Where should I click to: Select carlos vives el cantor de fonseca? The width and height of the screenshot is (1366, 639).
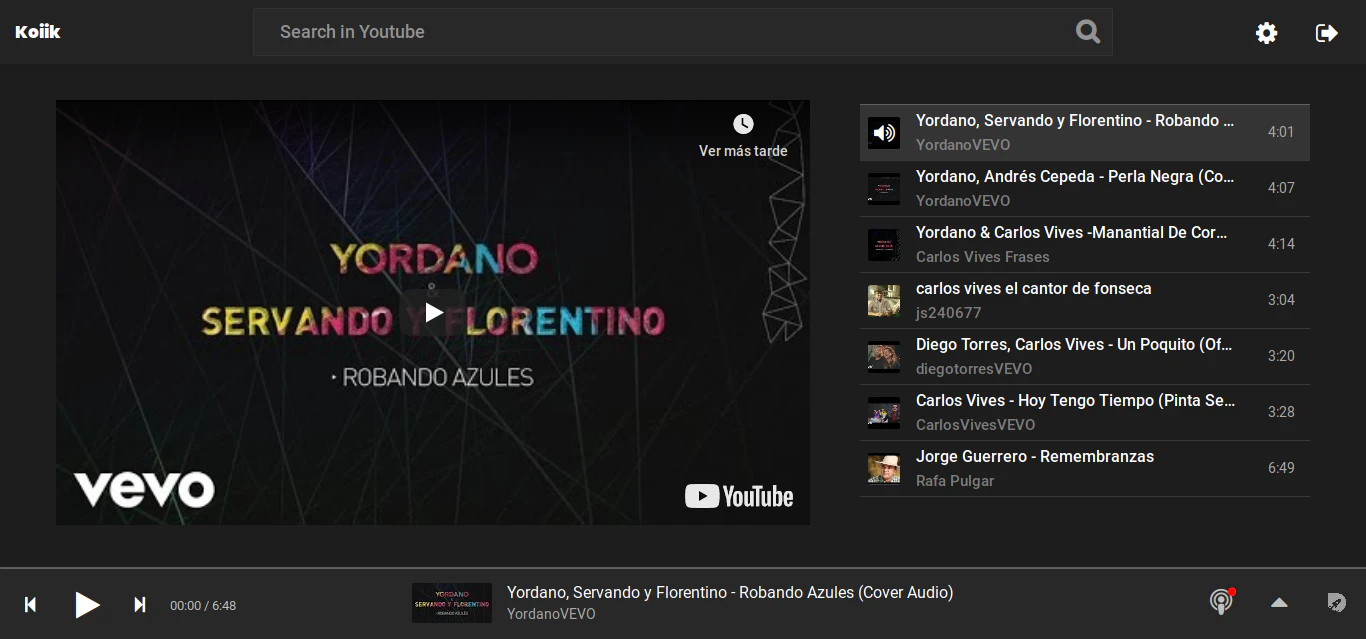1085,301
